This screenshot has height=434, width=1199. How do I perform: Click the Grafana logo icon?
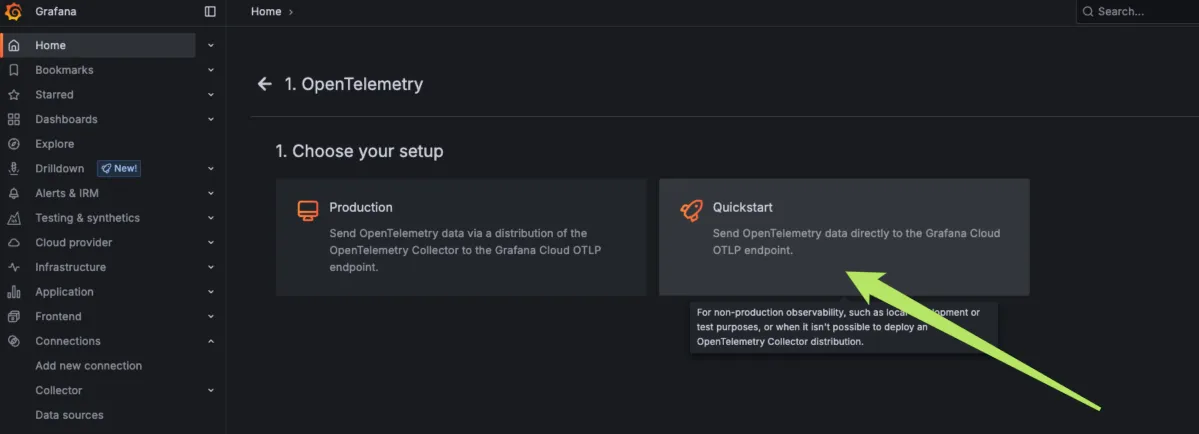[x=14, y=12]
